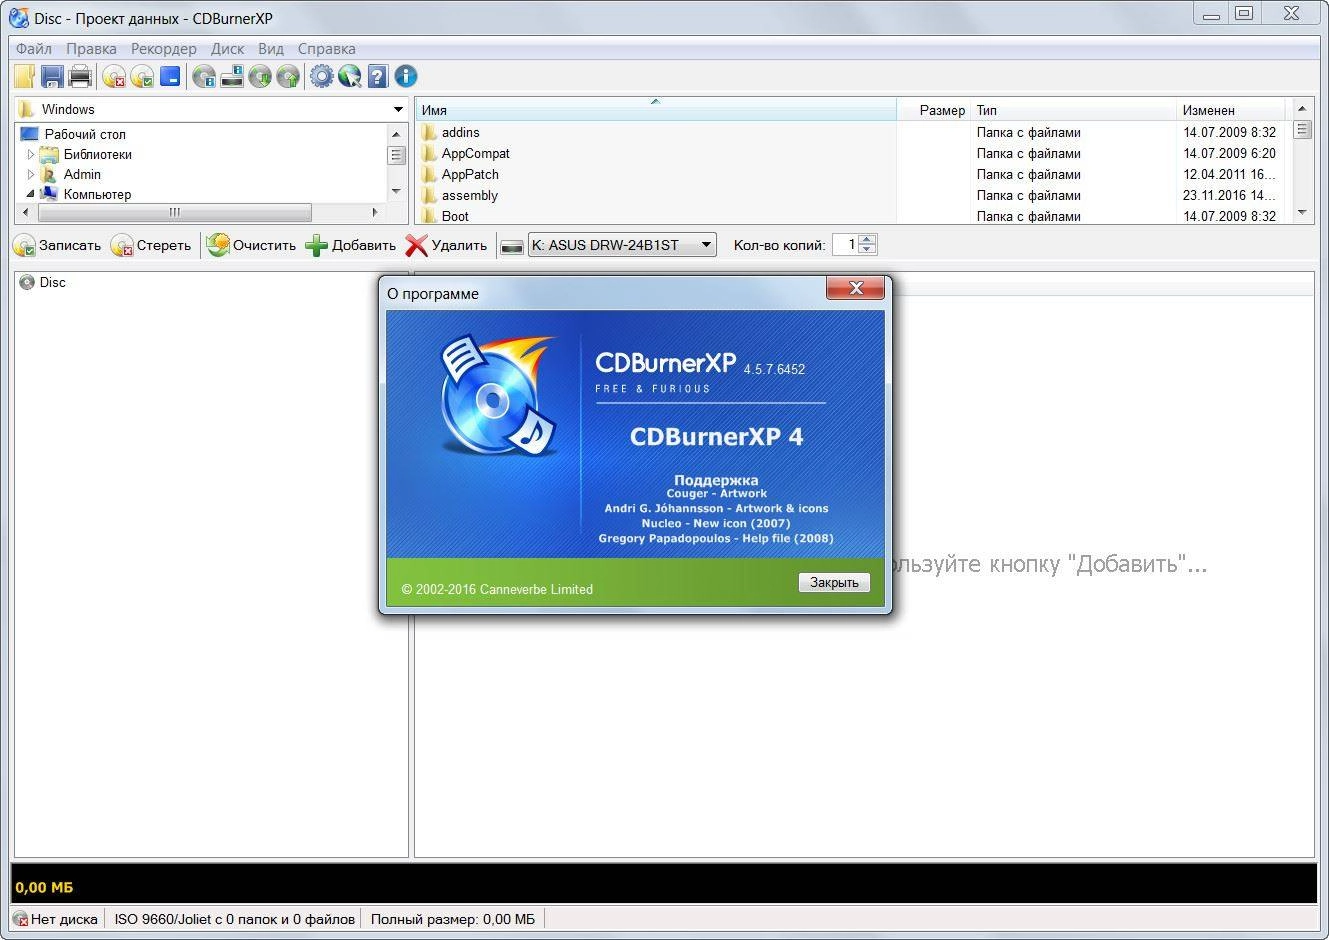Select Компьютер in folder tree
Image resolution: width=1329 pixels, height=940 pixels.
pyautogui.click(x=97, y=194)
